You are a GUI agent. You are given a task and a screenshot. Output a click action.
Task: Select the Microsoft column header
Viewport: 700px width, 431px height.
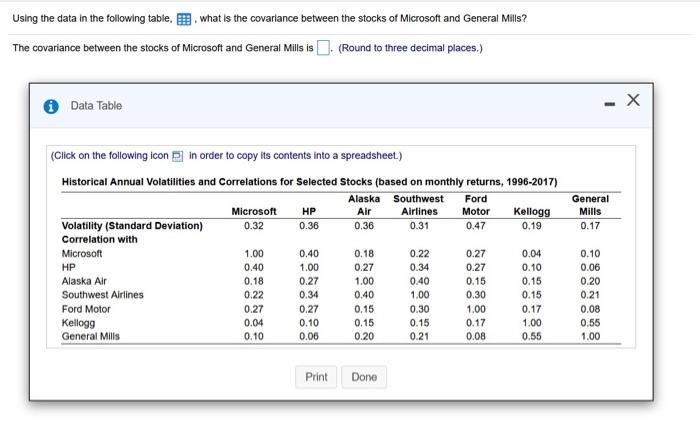click(254, 211)
